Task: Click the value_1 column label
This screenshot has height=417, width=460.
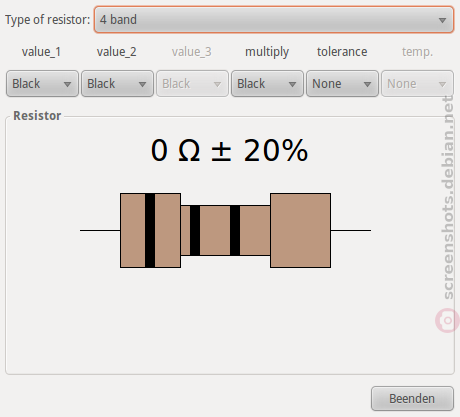Action: click(41, 52)
